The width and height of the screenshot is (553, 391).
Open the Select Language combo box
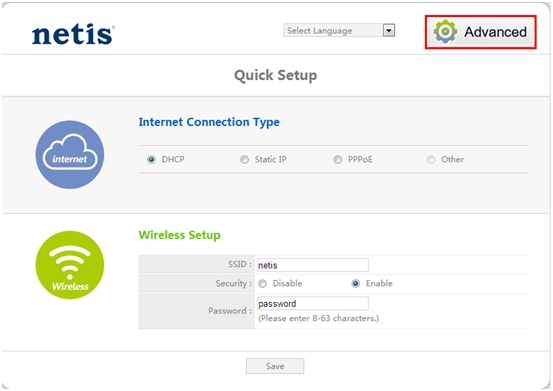339,31
